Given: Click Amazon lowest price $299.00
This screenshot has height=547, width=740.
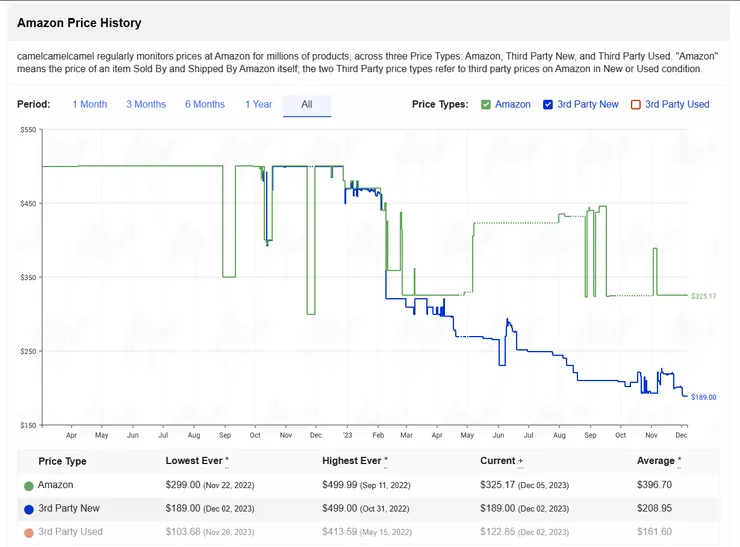Looking at the screenshot, I should tap(183, 485).
